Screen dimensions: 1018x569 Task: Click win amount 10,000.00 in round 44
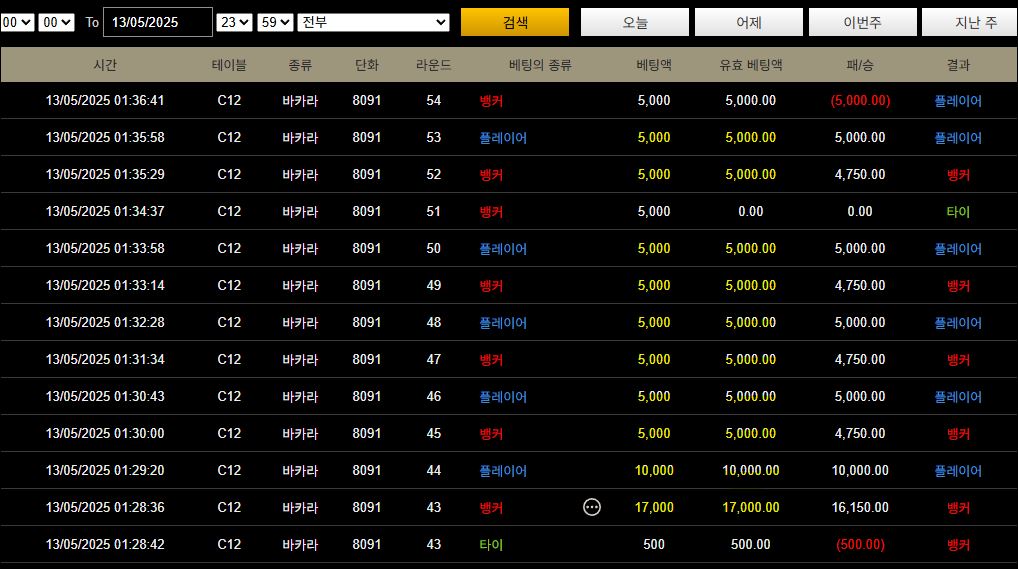click(860, 470)
